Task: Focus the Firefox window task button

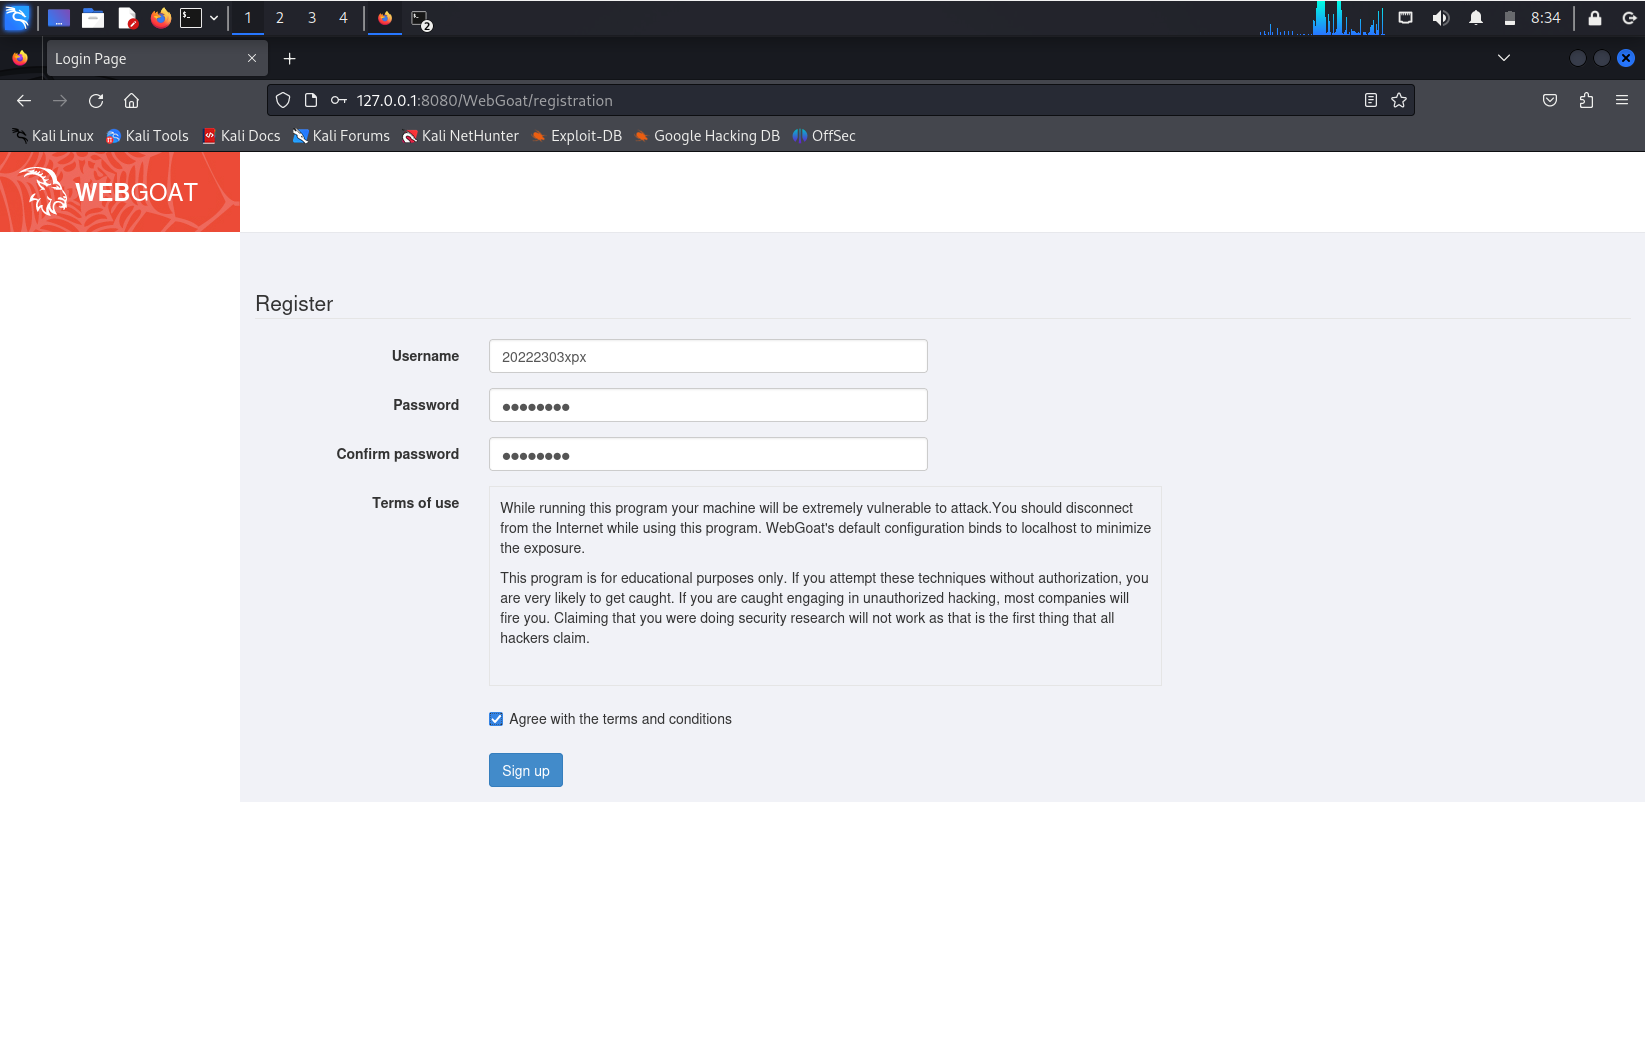Action: pos(385,18)
